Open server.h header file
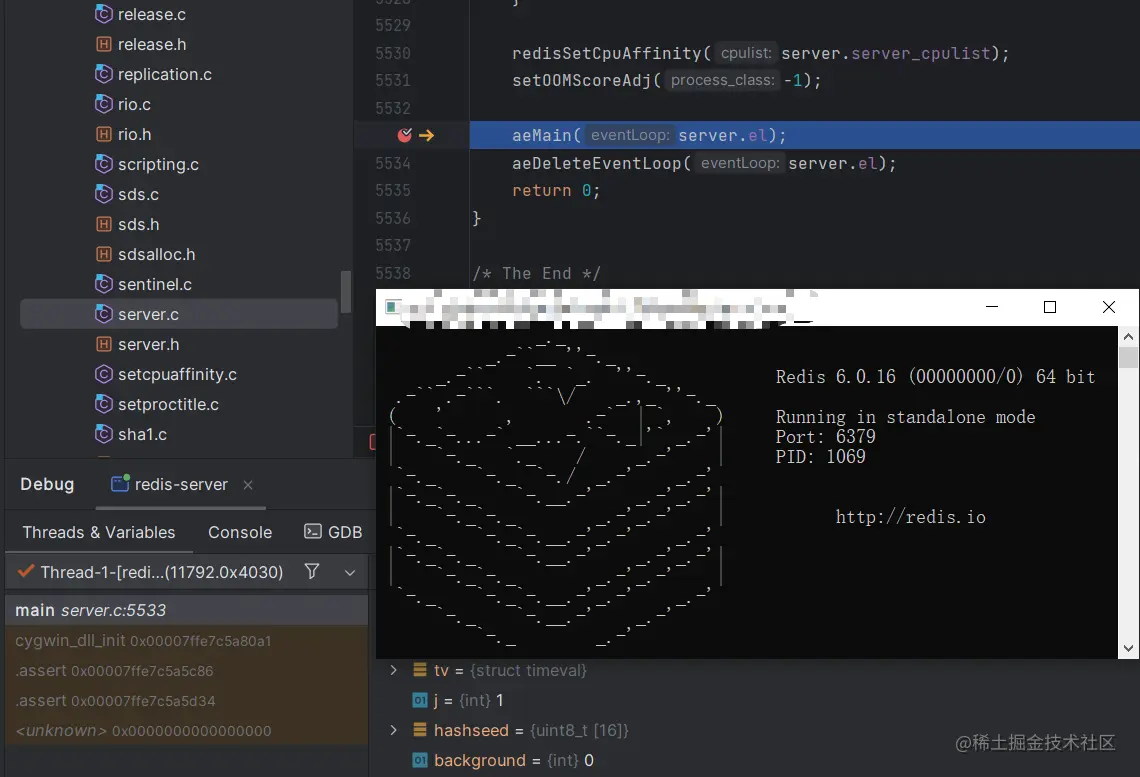Image resolution: width=1140 pixels, height=777 pixels. [148, 345]
